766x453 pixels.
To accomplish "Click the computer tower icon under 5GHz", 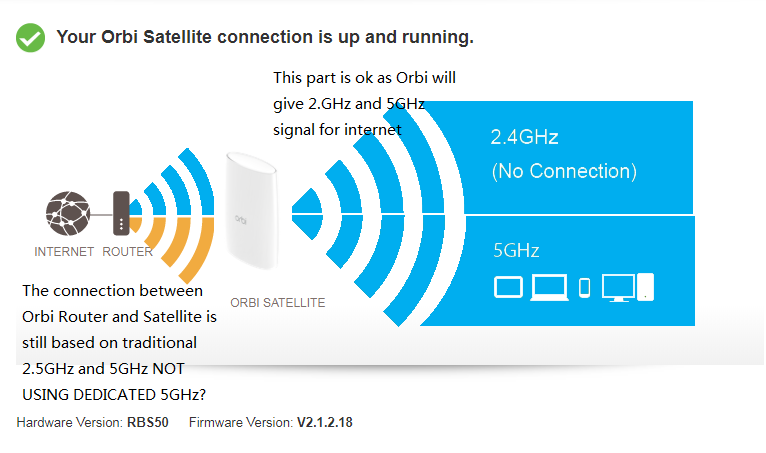I will click(645, 287).
